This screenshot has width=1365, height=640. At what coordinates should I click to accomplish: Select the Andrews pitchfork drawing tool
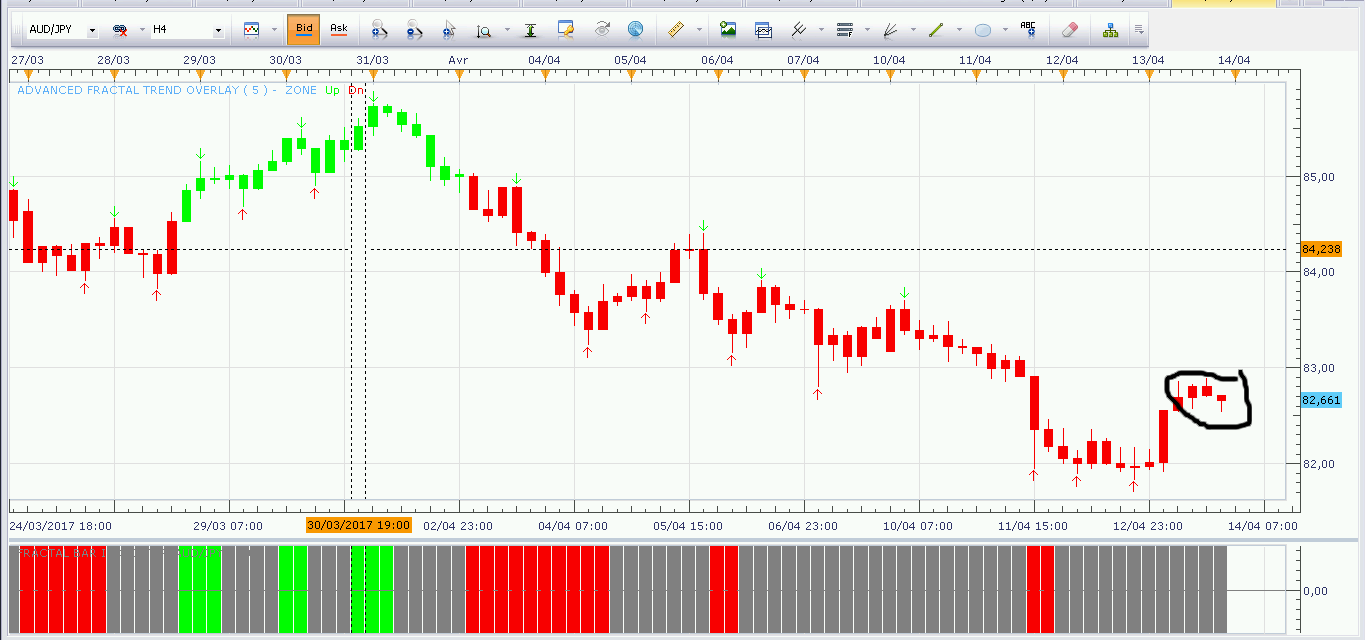tap(798, 30)
